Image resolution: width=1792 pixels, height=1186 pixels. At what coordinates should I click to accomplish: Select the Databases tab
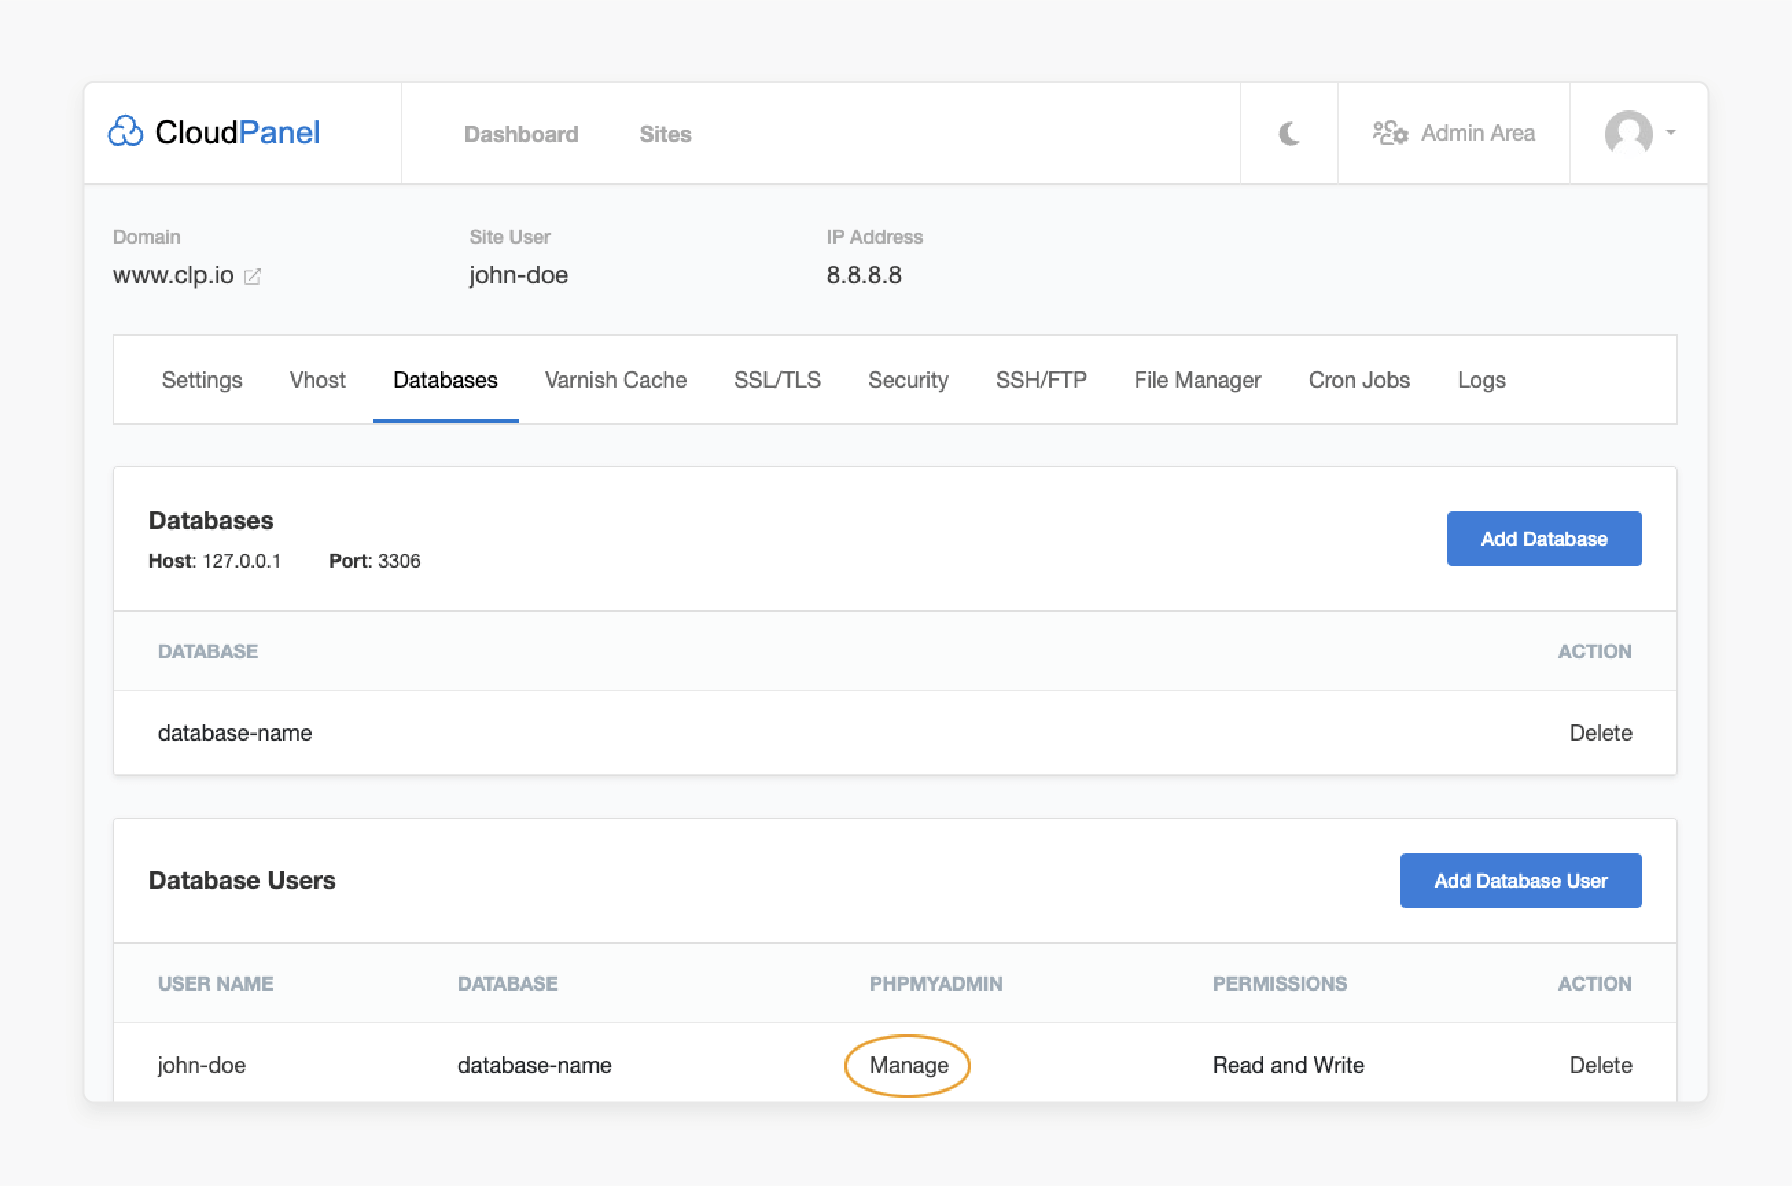(445, 380)
